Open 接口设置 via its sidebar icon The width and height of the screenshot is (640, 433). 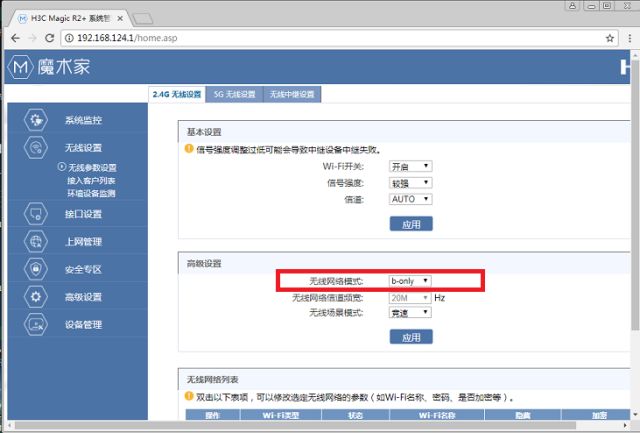point(35,214)
